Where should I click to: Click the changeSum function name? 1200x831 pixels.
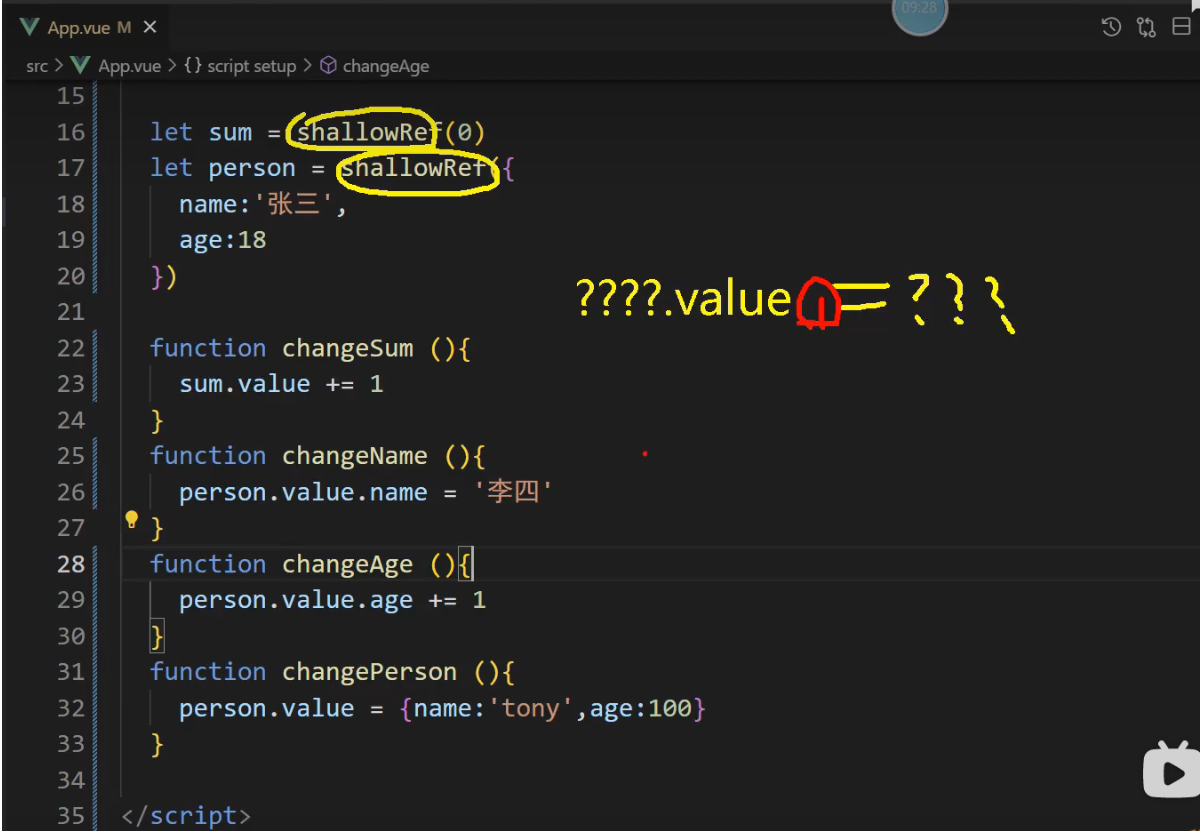(x=347, y=348)
